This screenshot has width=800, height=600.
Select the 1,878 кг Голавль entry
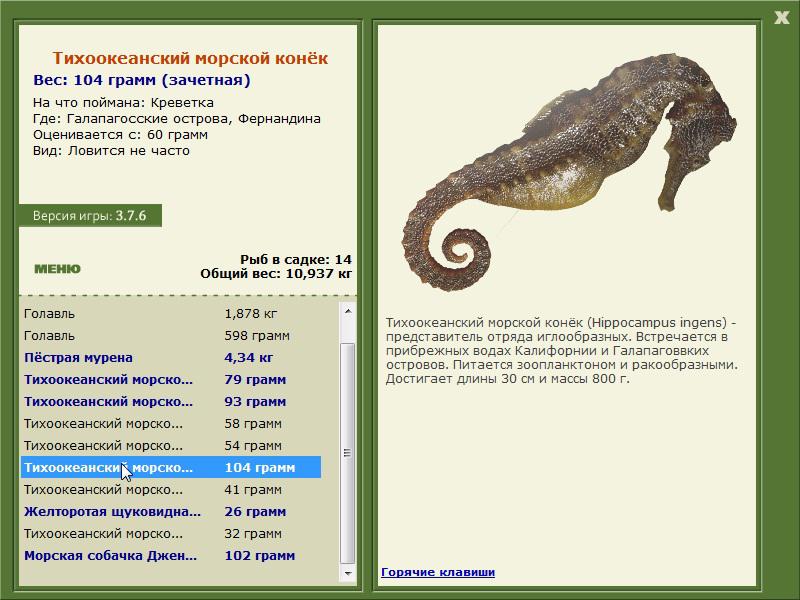coord(171,314)
